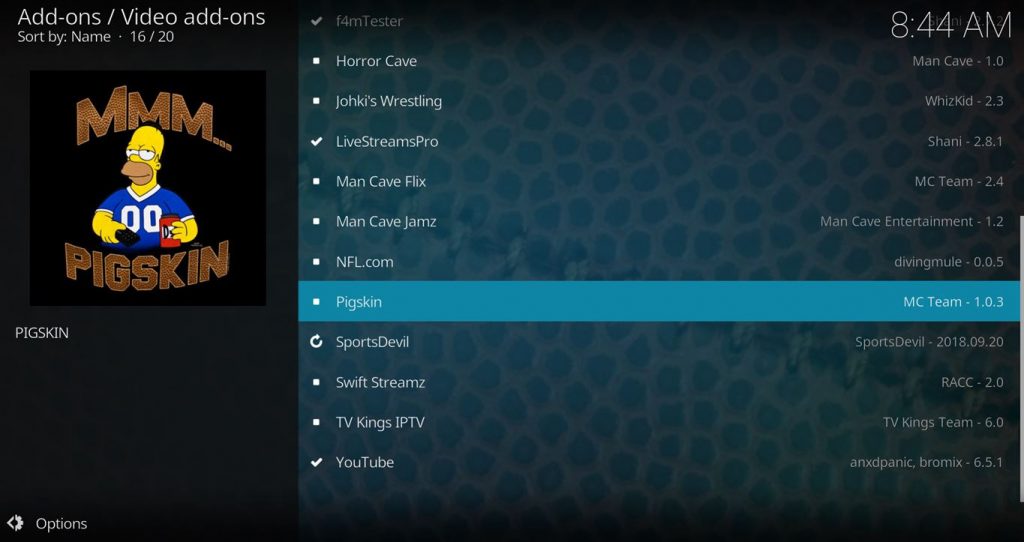The width and height of the screenshot is (1024, 542).
Task: Click 'divingmule - 0.0.5' version text
Action: [949, 262]
